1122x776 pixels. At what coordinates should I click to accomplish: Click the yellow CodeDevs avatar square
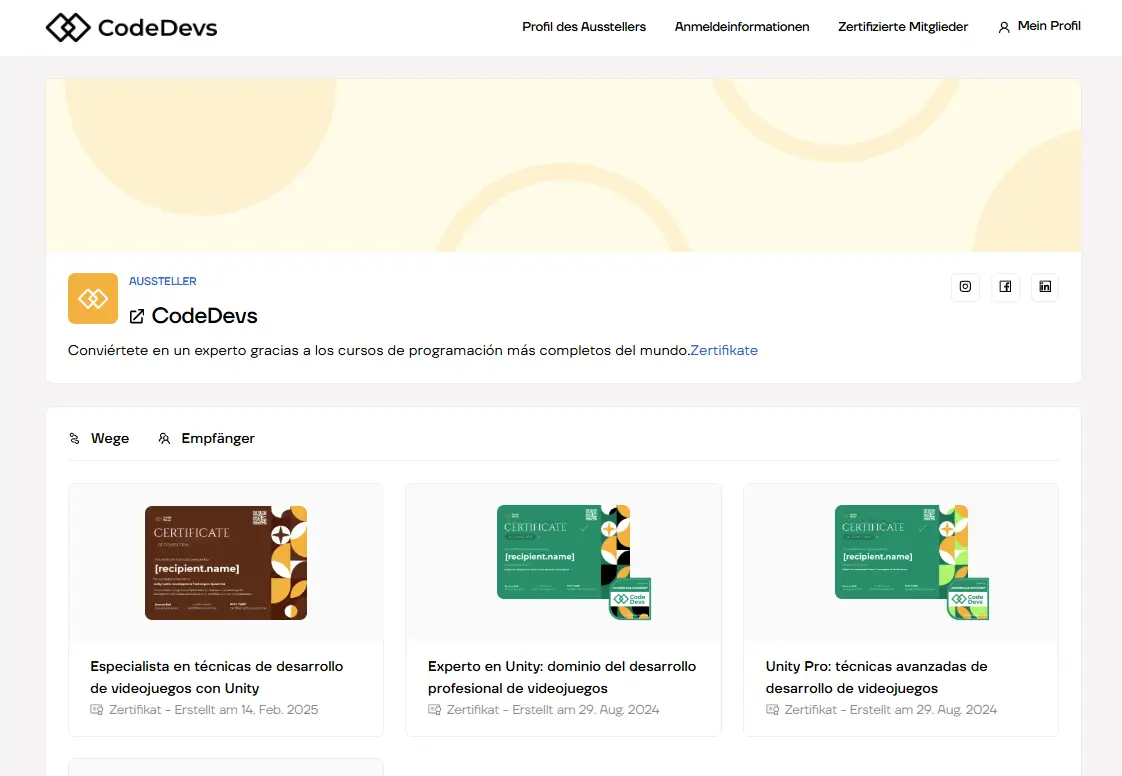click(x=92, y=298)
